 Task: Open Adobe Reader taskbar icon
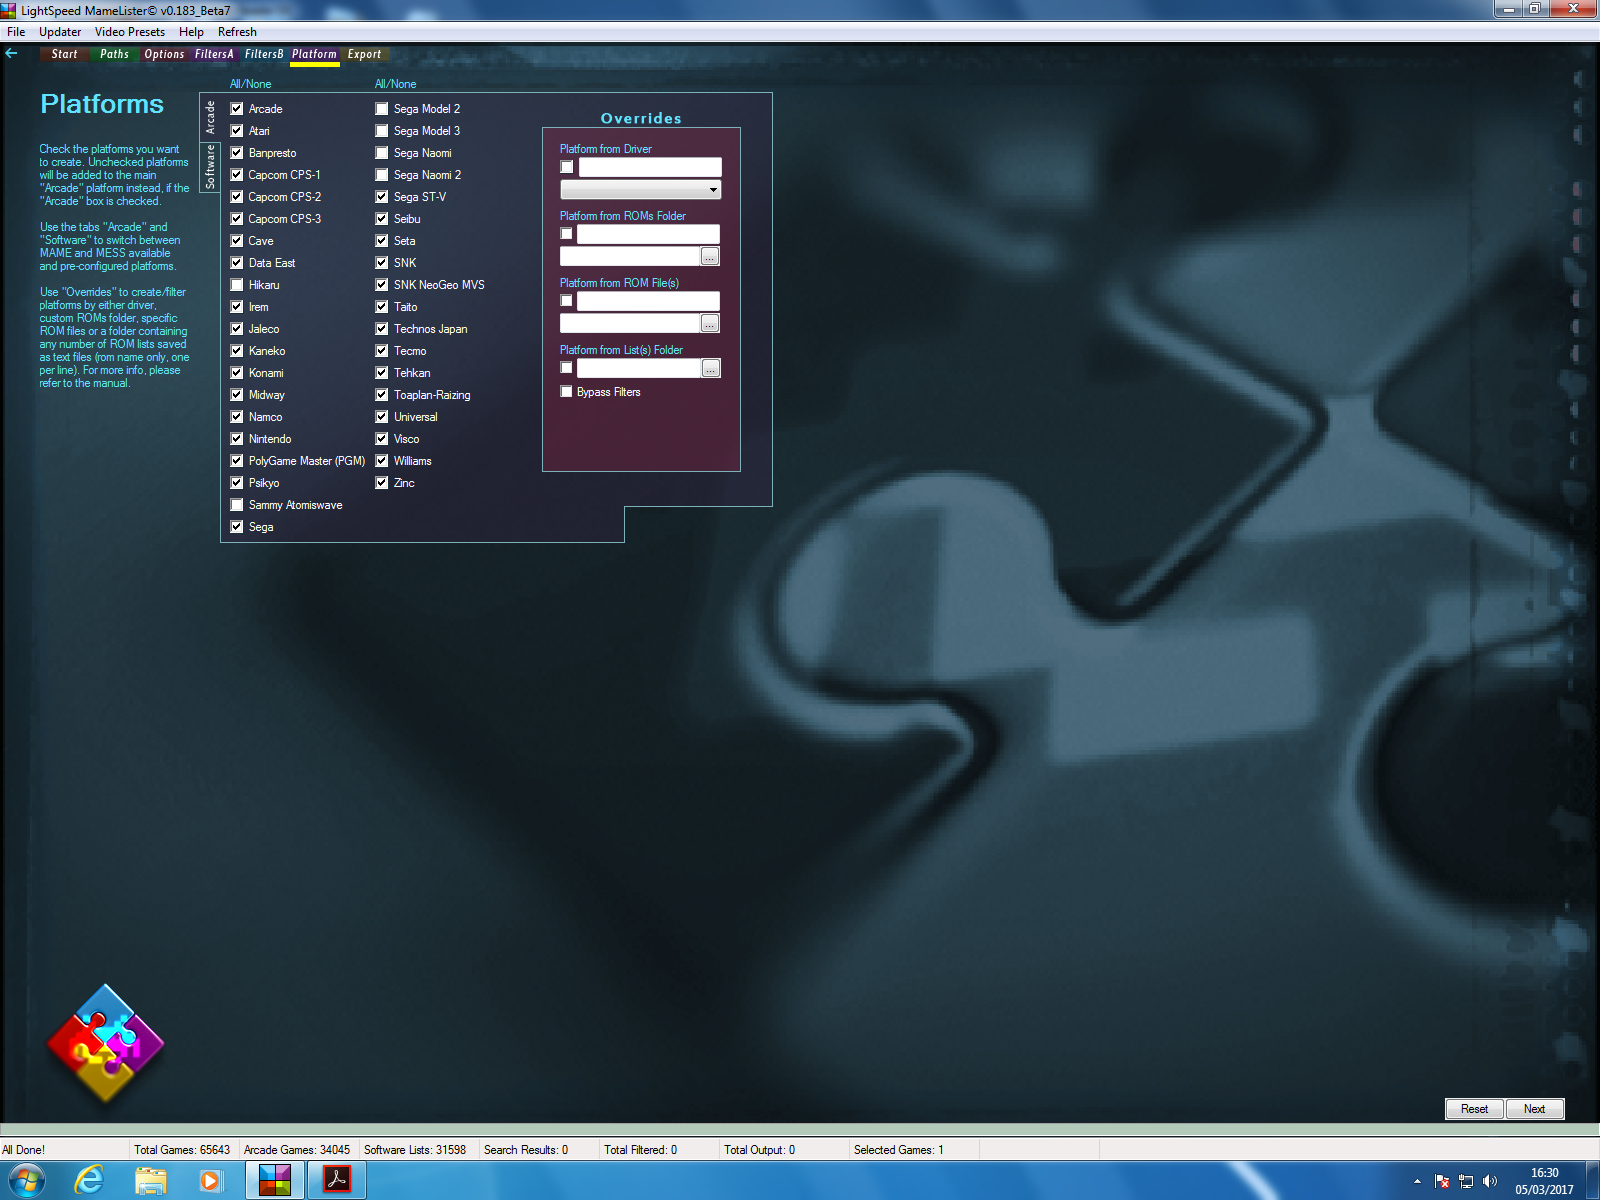pyautogui.click(x=337, y=1181)
